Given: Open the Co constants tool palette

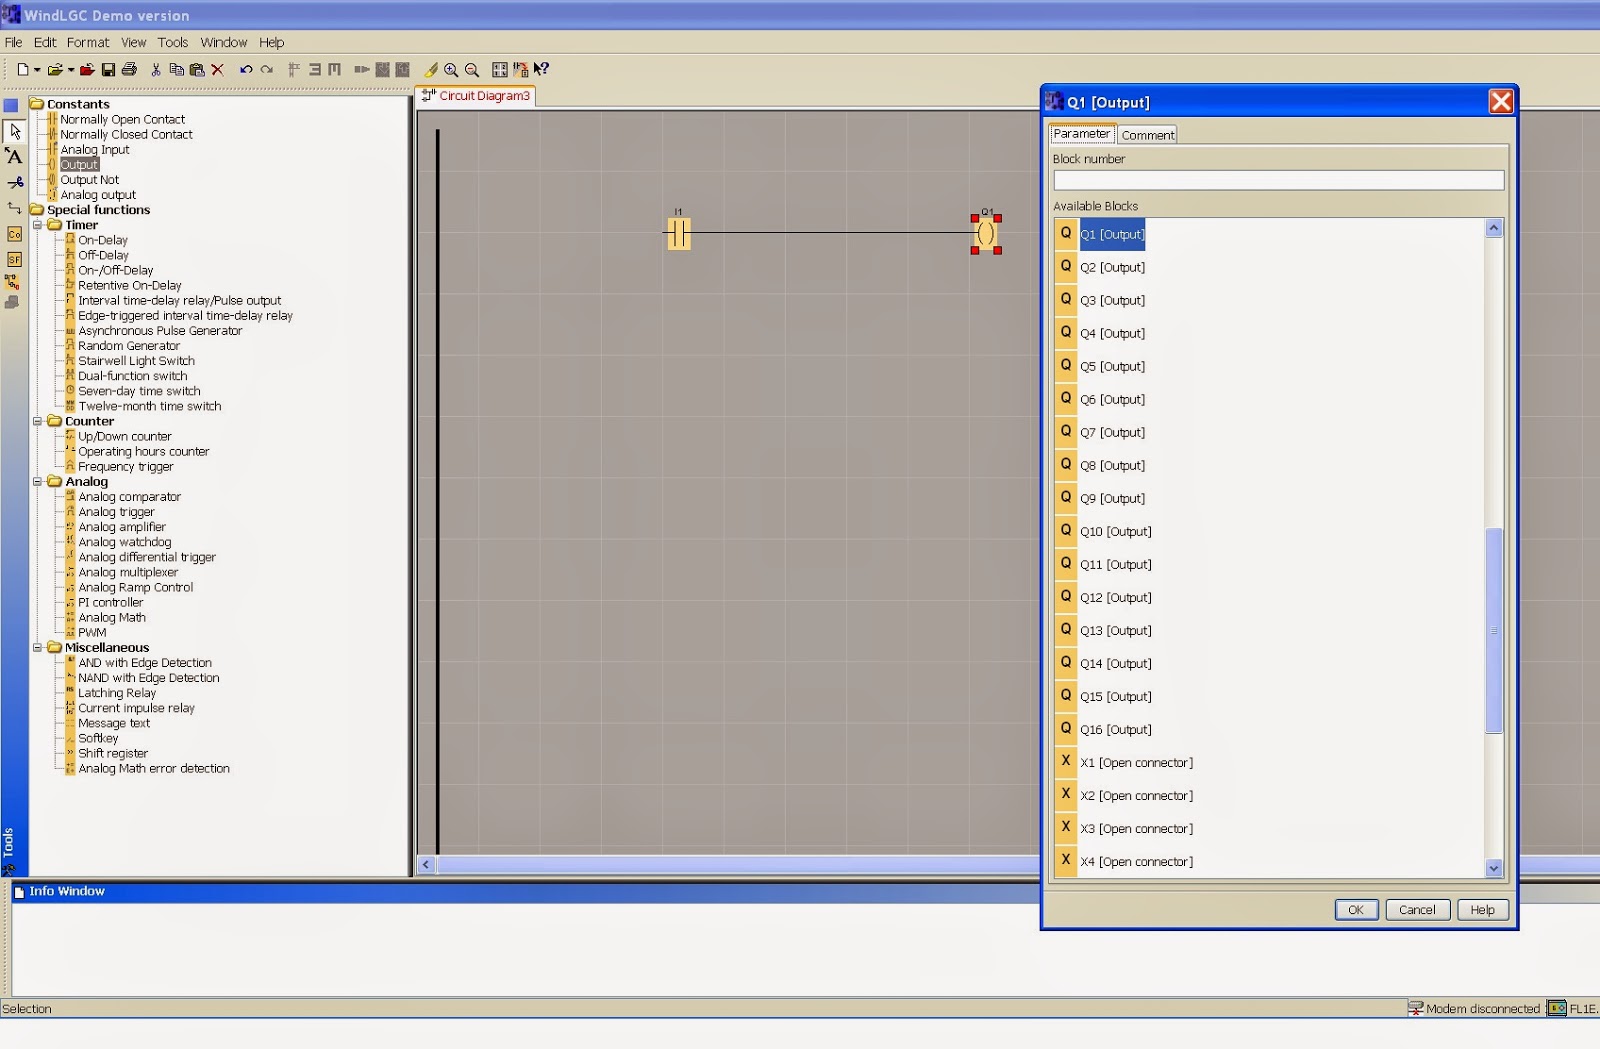Looking at the screenshot, I should [14, 234].
